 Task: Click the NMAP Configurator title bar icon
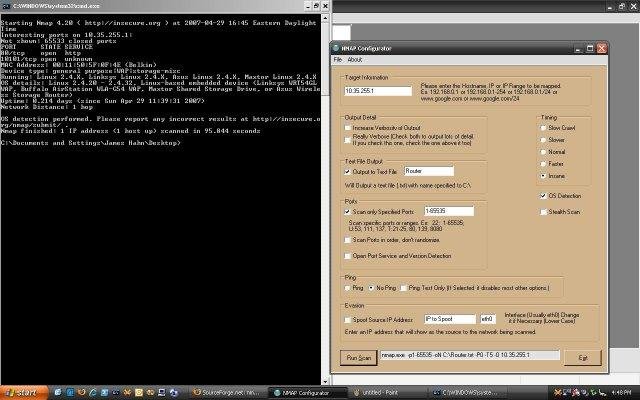click(336, 48)
